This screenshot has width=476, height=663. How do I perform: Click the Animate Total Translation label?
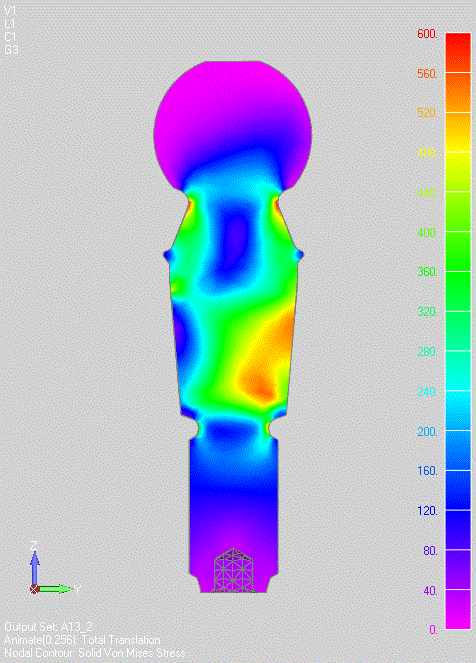[82, 640]
